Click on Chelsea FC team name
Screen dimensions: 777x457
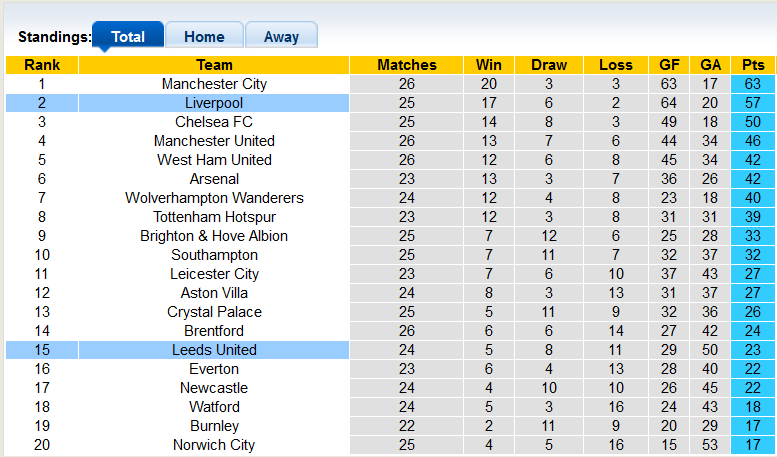coord(214,122)
